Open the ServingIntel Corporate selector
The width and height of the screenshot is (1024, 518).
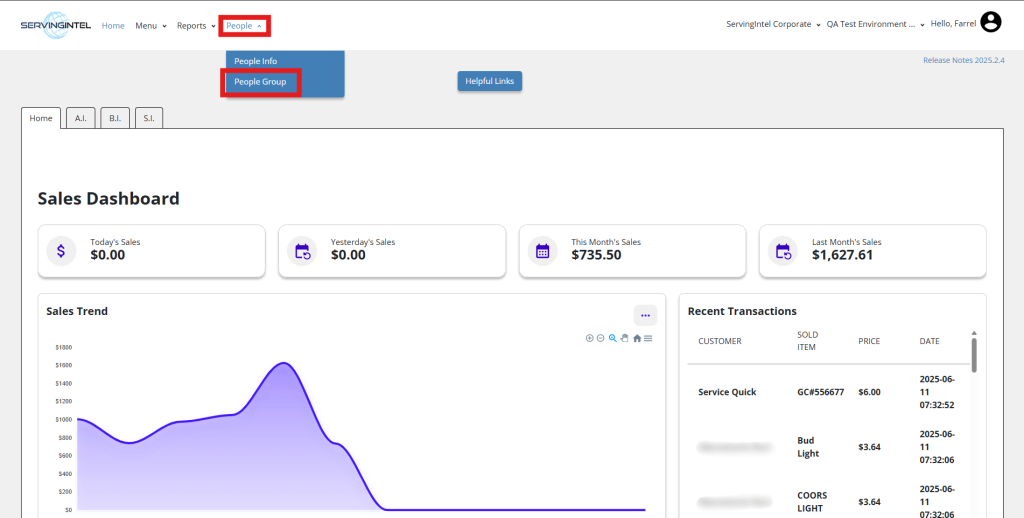[773, 24]
